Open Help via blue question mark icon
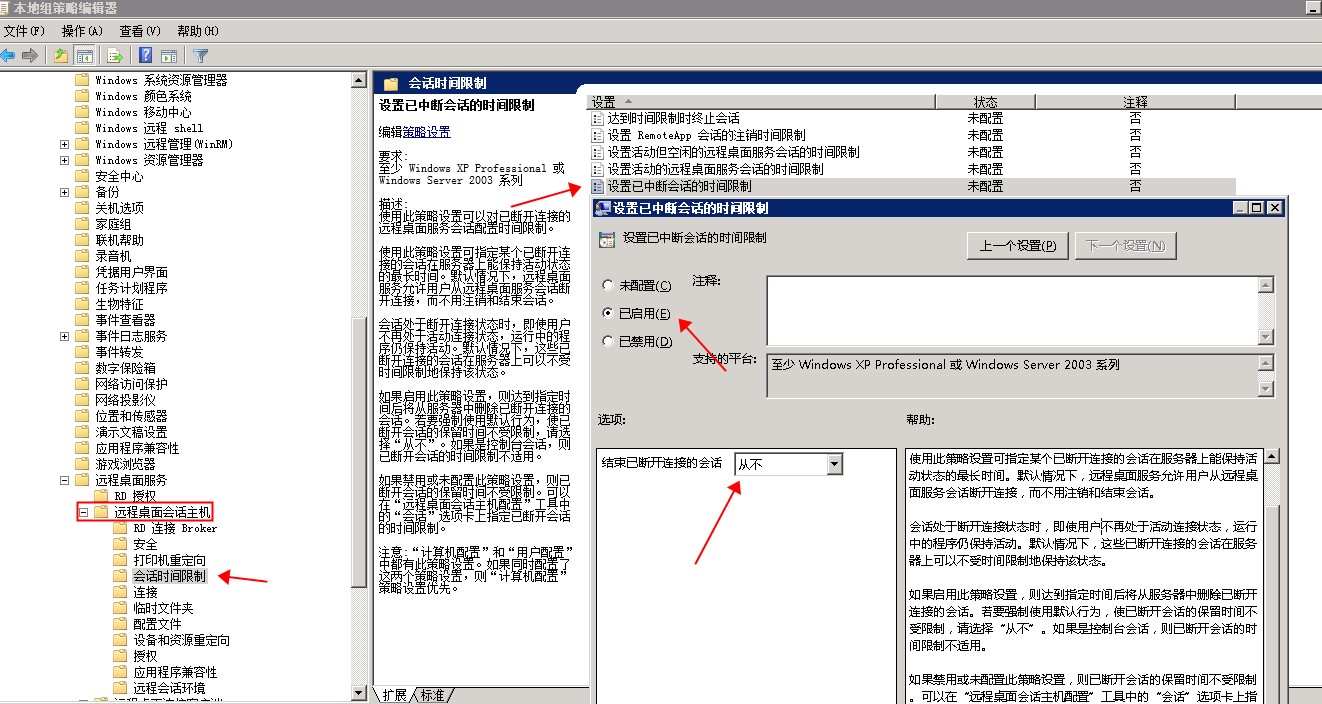The image size is (1322, 704). point(146,56)
